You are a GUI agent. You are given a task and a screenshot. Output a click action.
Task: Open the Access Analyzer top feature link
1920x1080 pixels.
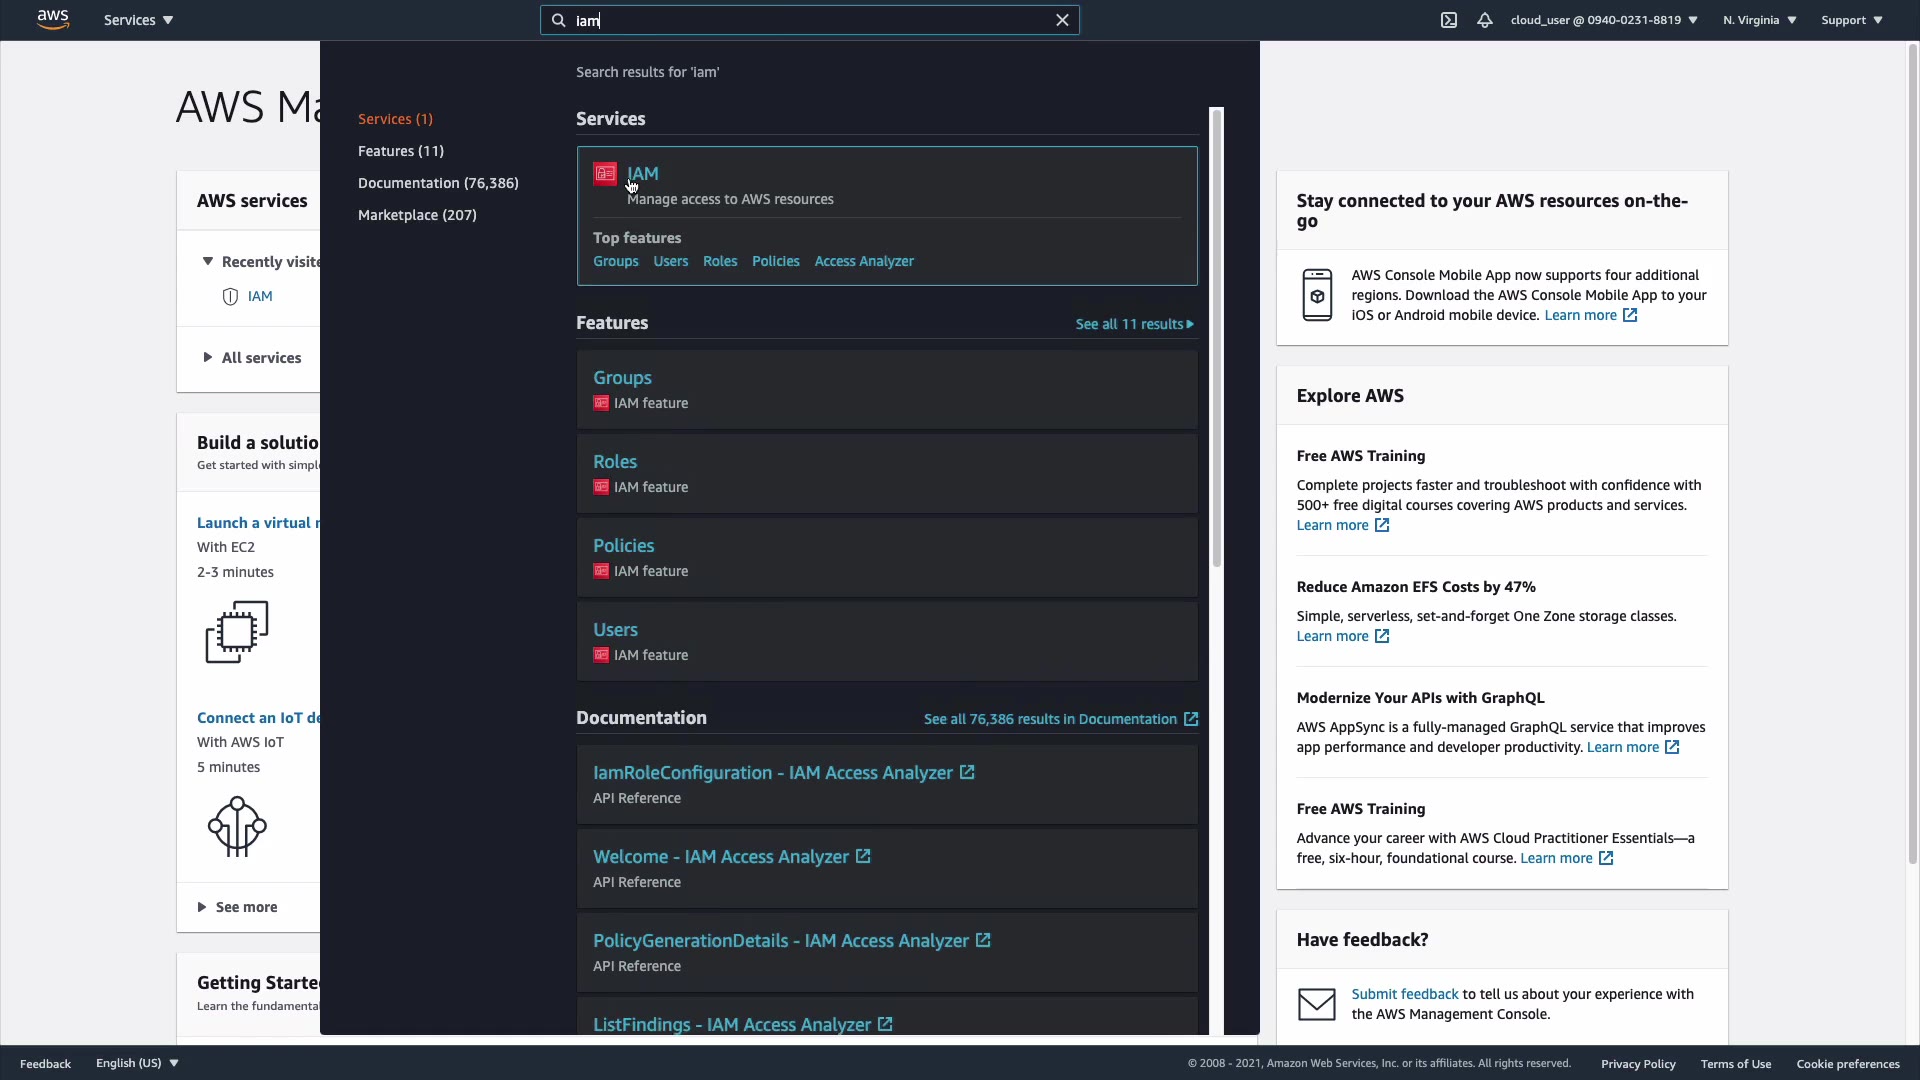point(864,261)
